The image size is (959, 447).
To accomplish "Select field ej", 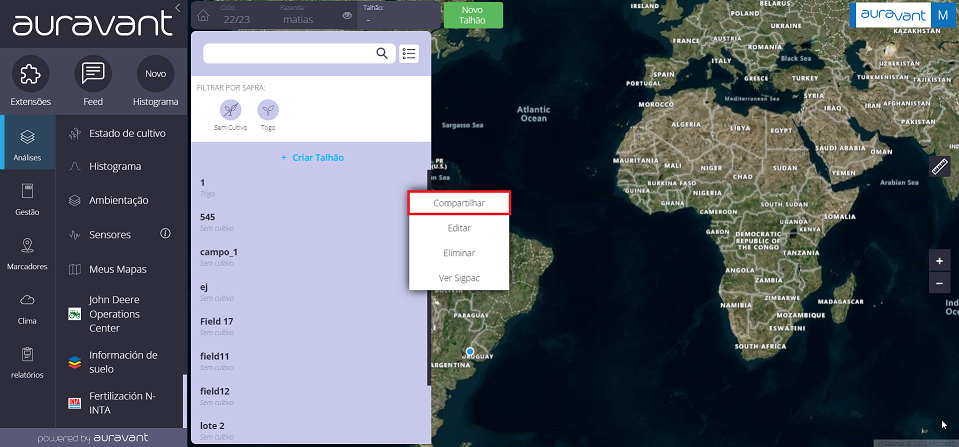I will tap(311, 292).
